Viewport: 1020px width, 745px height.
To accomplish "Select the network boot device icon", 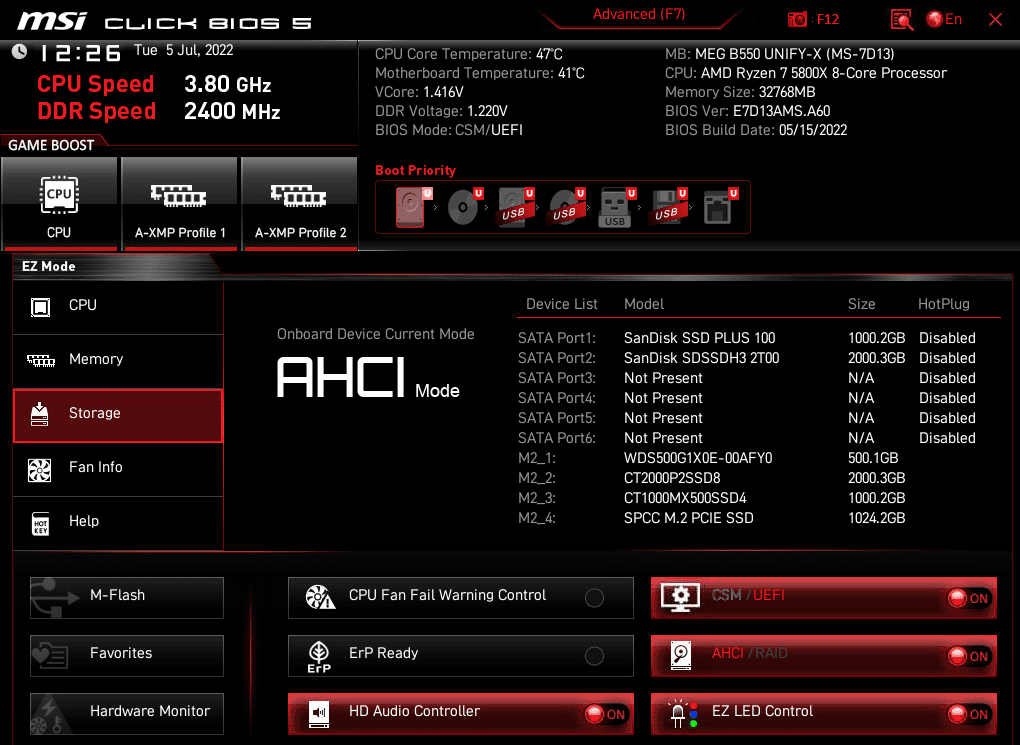I will [x=720, y=207].
